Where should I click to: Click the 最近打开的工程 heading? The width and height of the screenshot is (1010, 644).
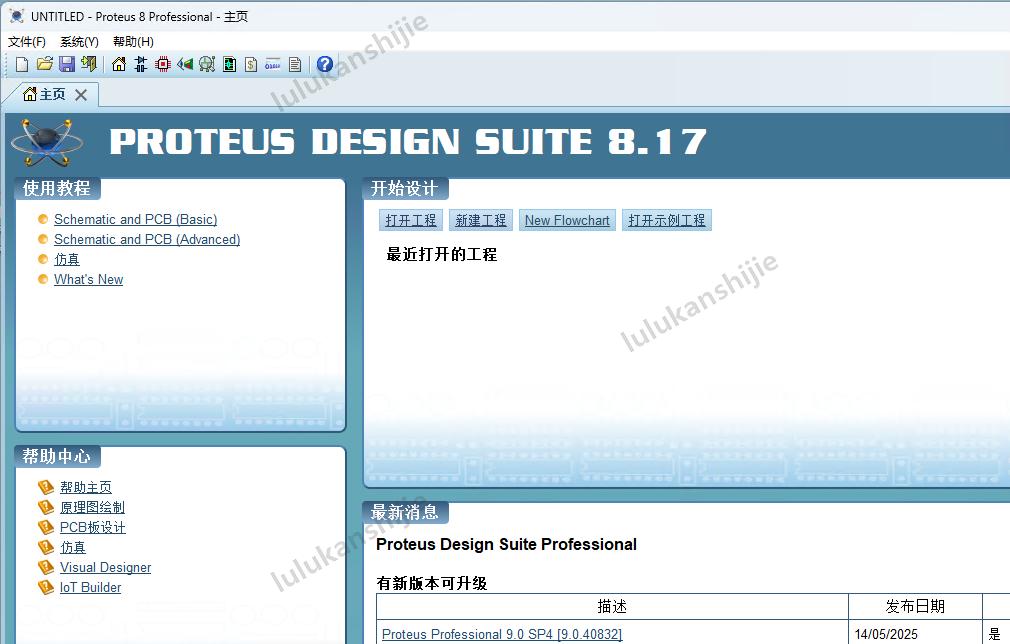[442, 254]
